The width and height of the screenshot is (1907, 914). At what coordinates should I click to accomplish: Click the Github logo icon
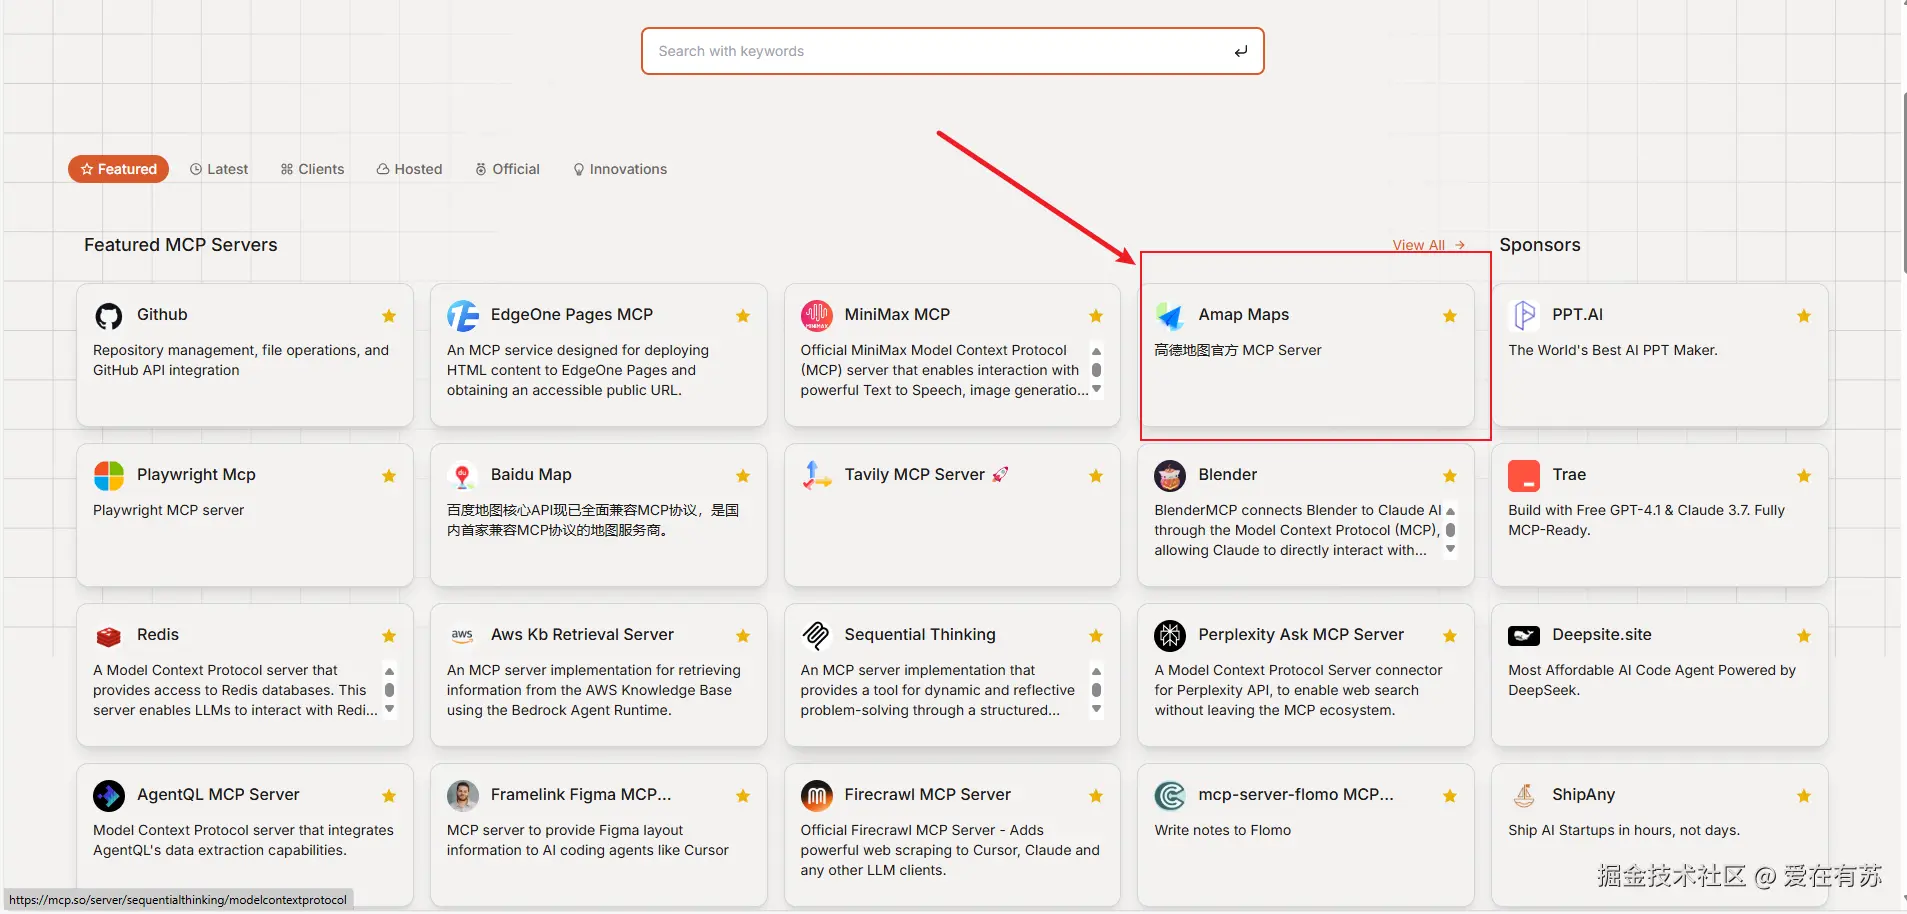coord(109,316)
